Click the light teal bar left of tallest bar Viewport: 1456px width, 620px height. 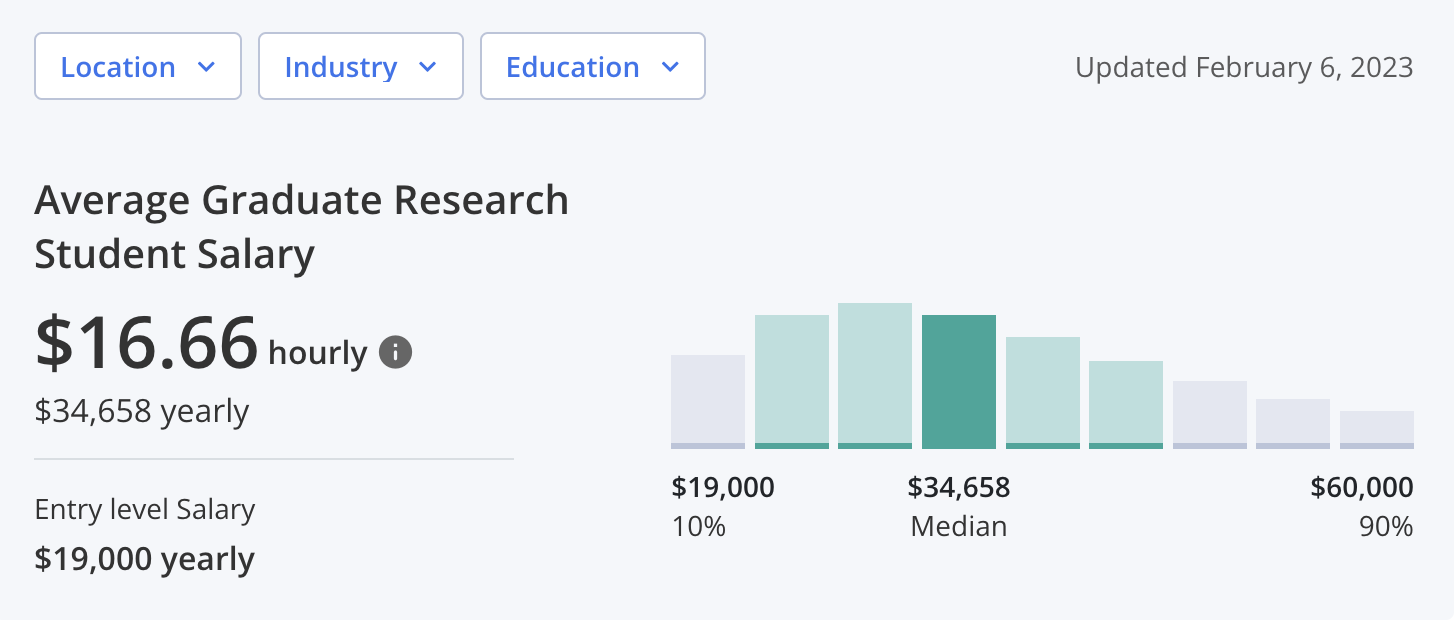tap(792, 382)
